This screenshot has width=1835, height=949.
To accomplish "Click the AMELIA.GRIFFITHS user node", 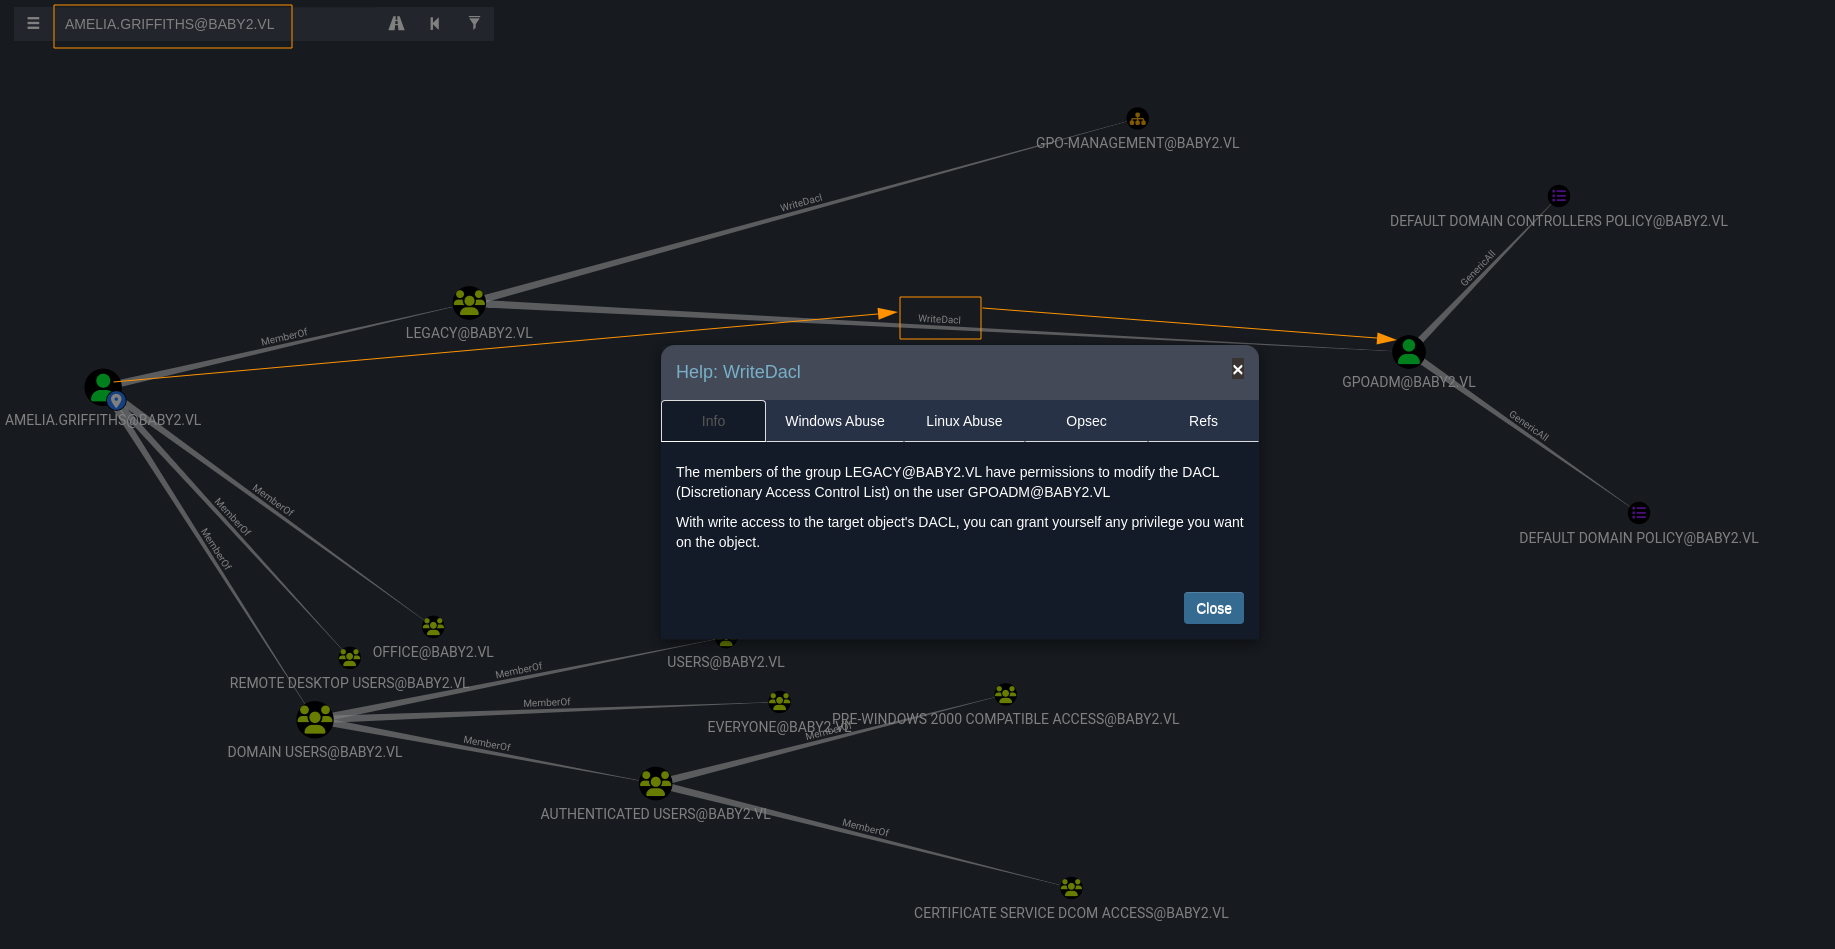I will tap(103, 387).
